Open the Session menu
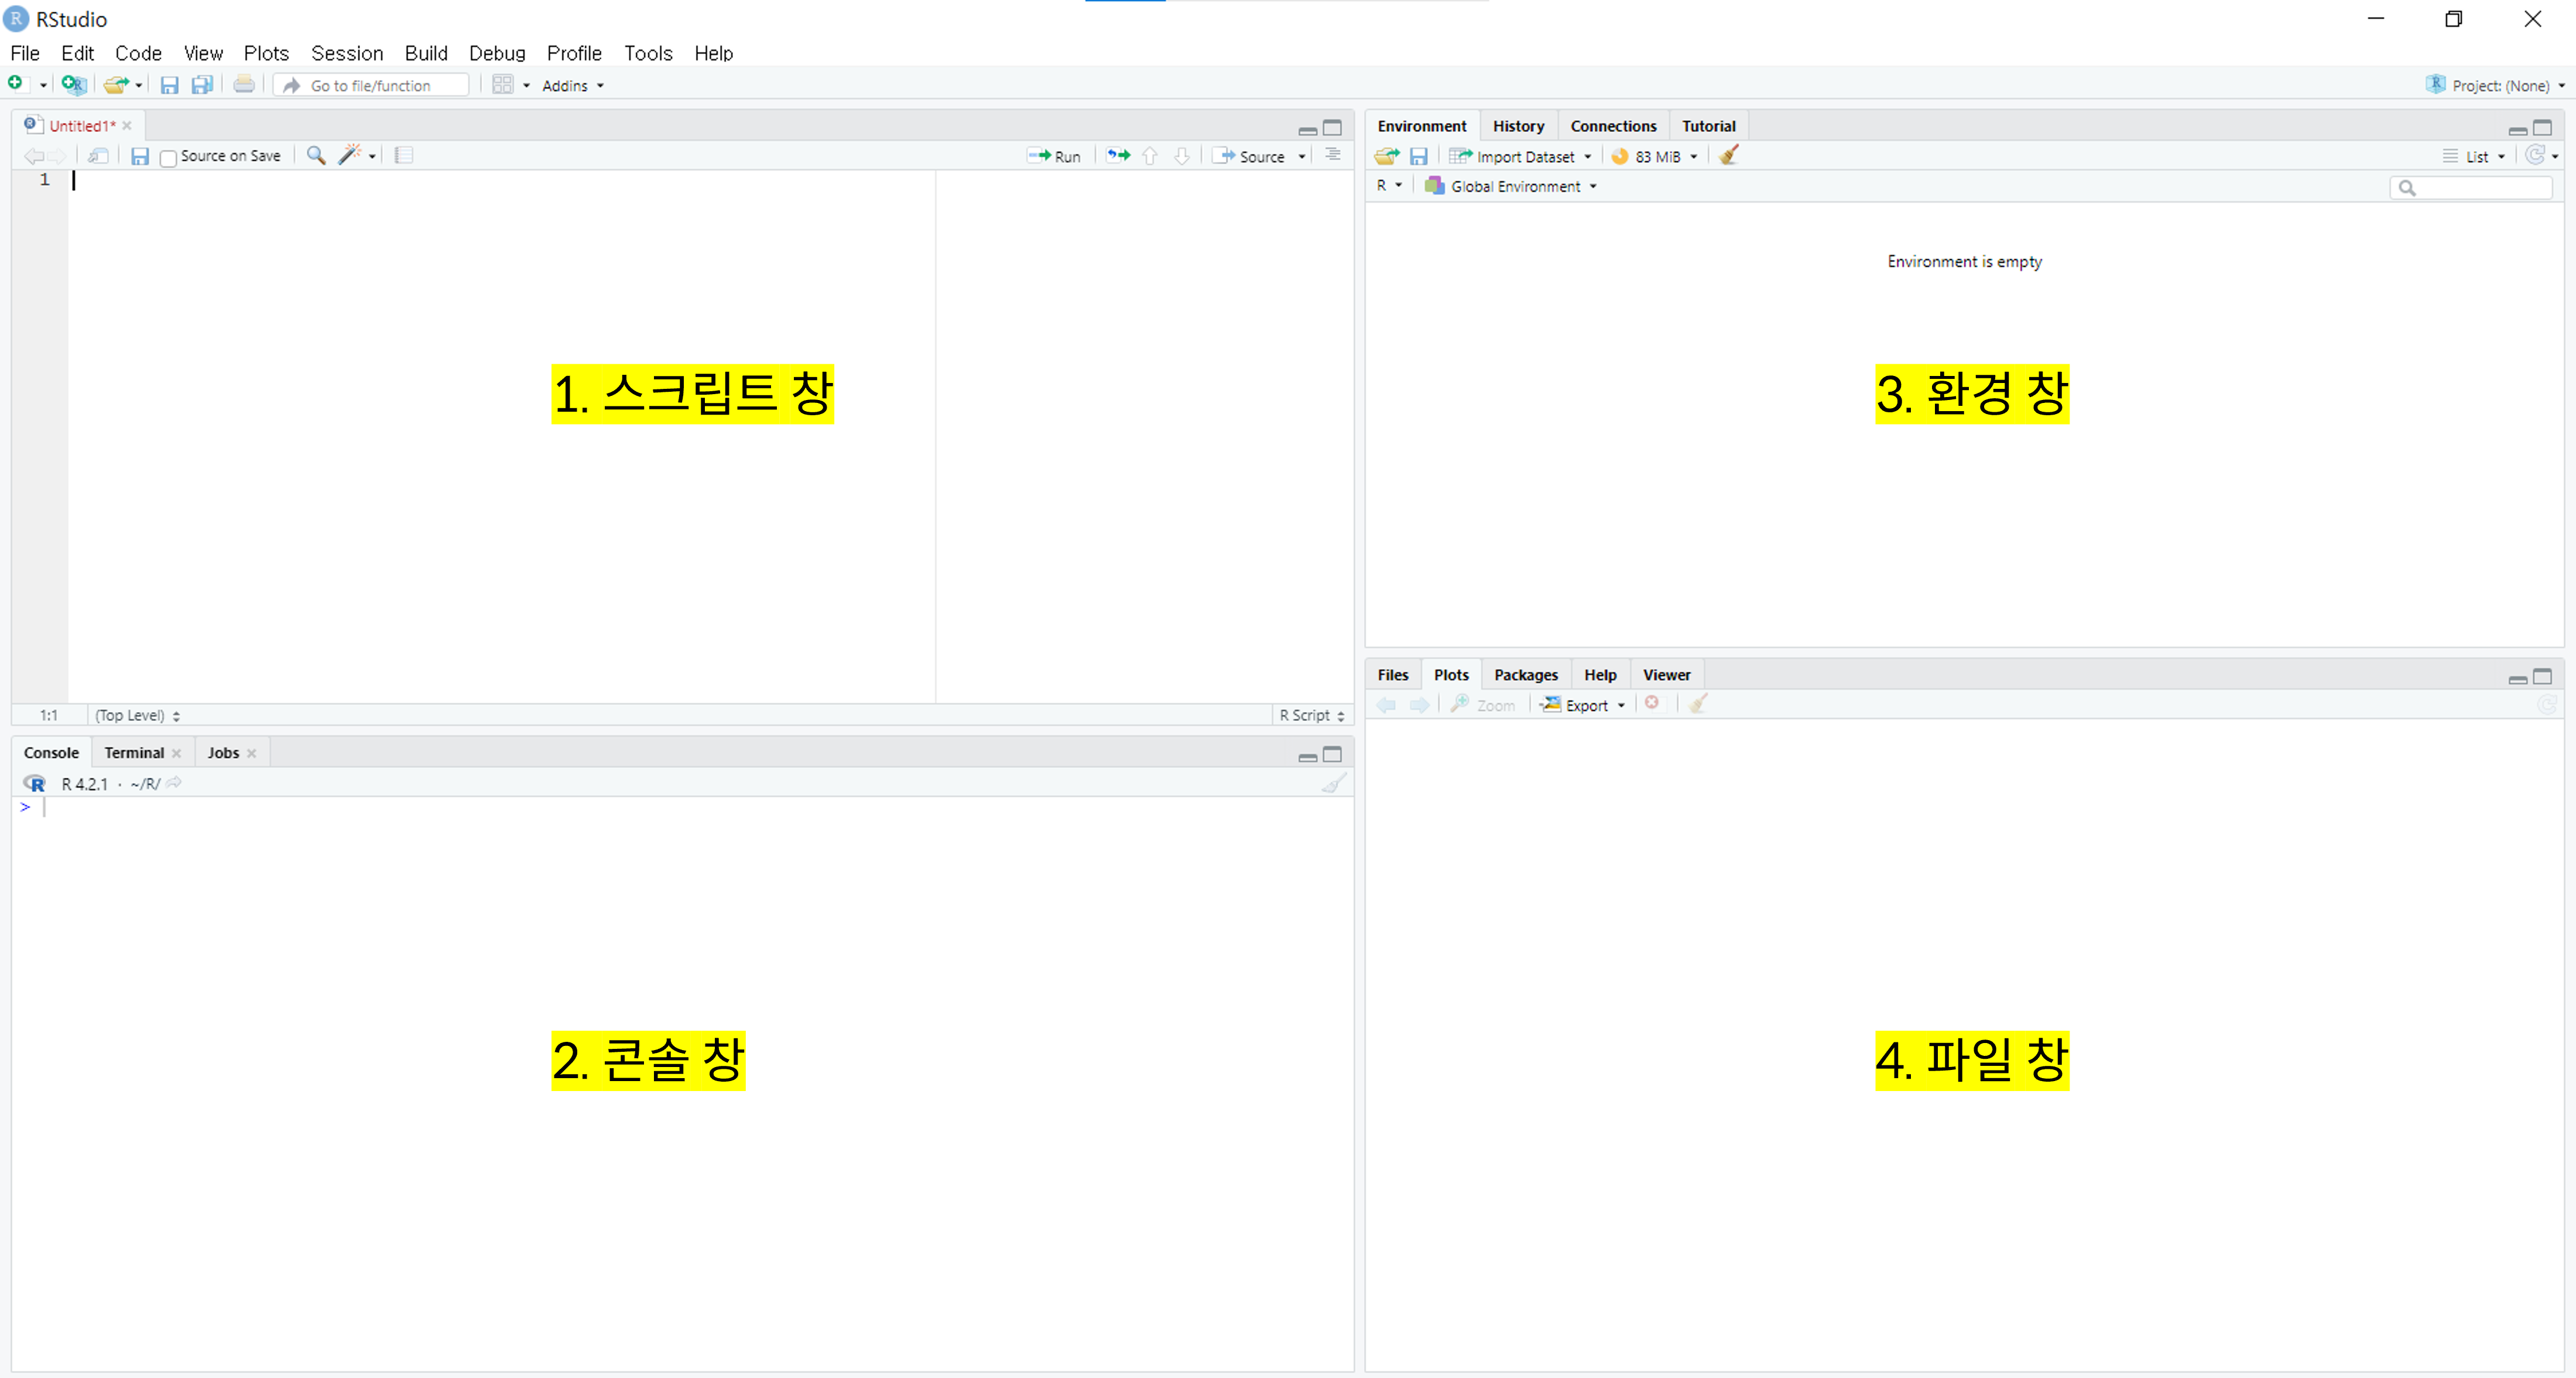The width and height of the screenshot is (2576, 1378). click(x=346, y=53)
